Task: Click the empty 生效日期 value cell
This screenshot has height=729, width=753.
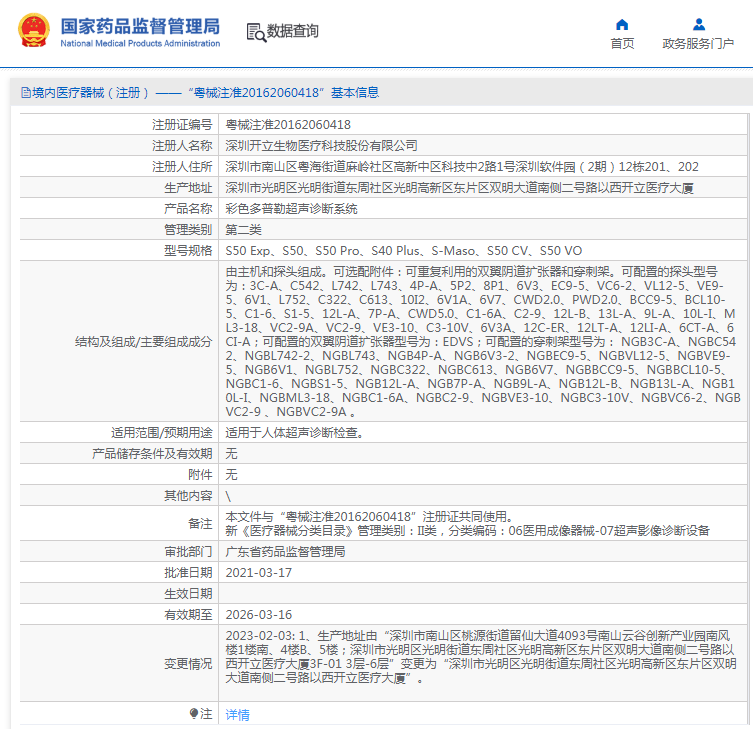Action: pos(483,594)
